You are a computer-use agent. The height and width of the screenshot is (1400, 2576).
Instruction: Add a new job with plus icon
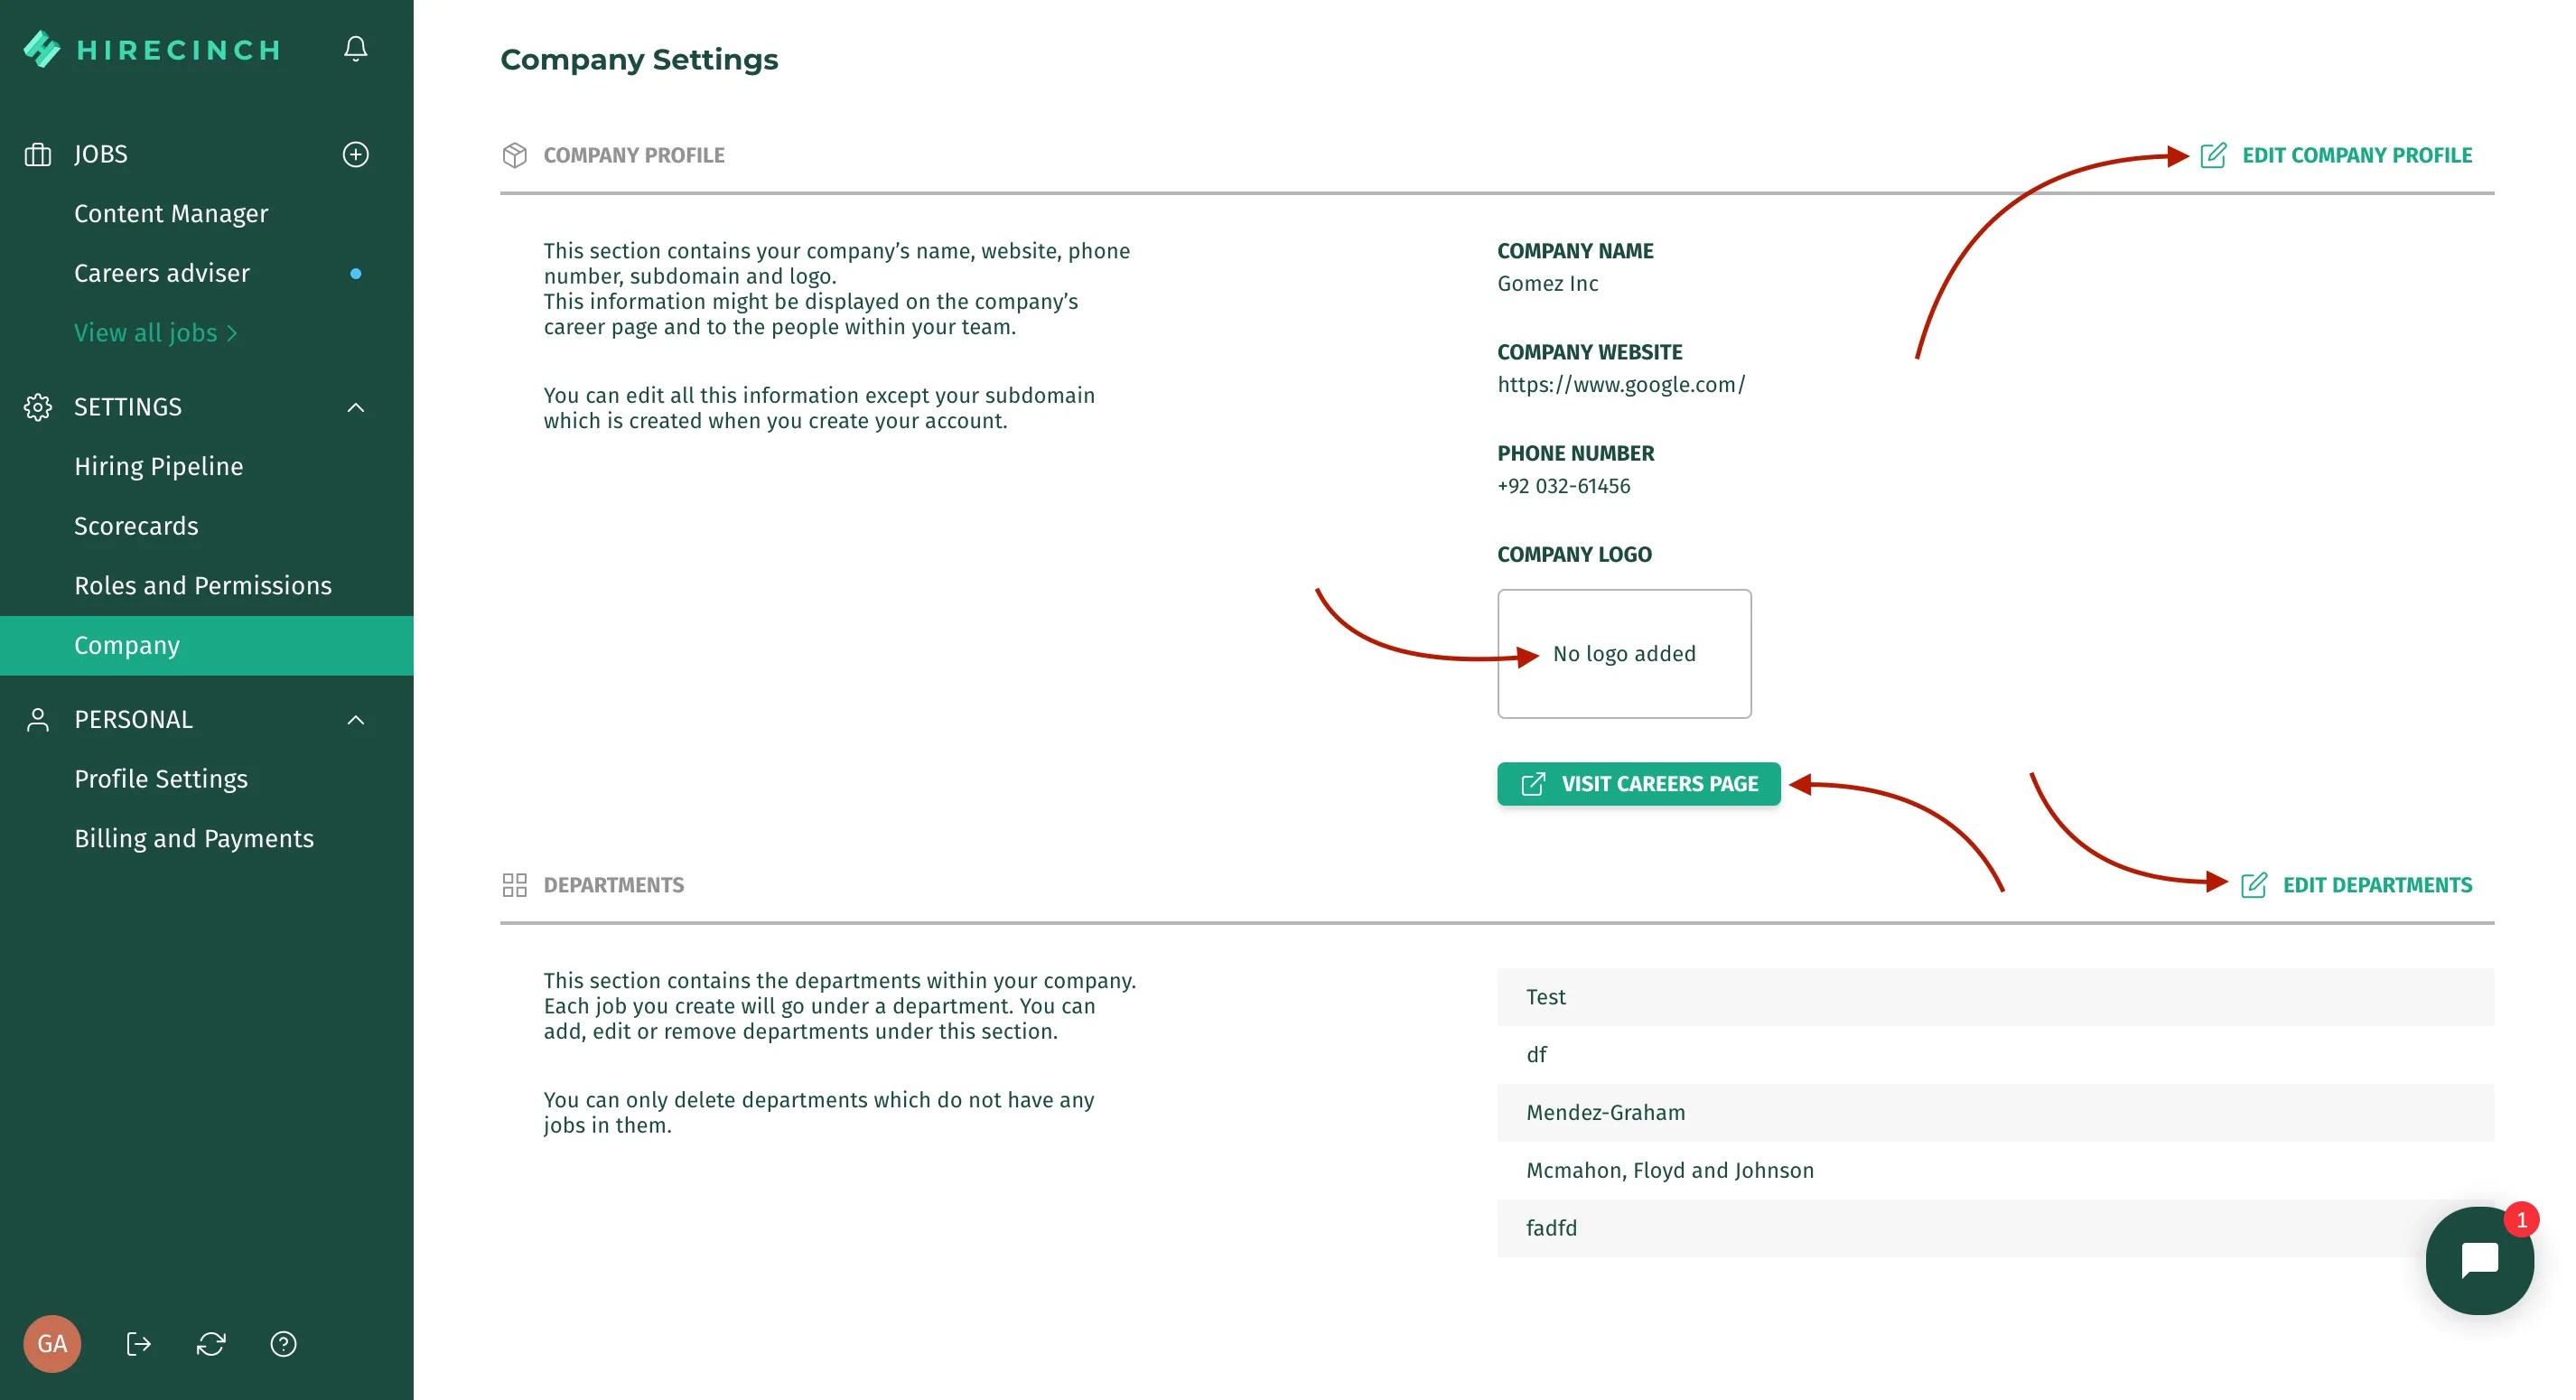(355, 154)
